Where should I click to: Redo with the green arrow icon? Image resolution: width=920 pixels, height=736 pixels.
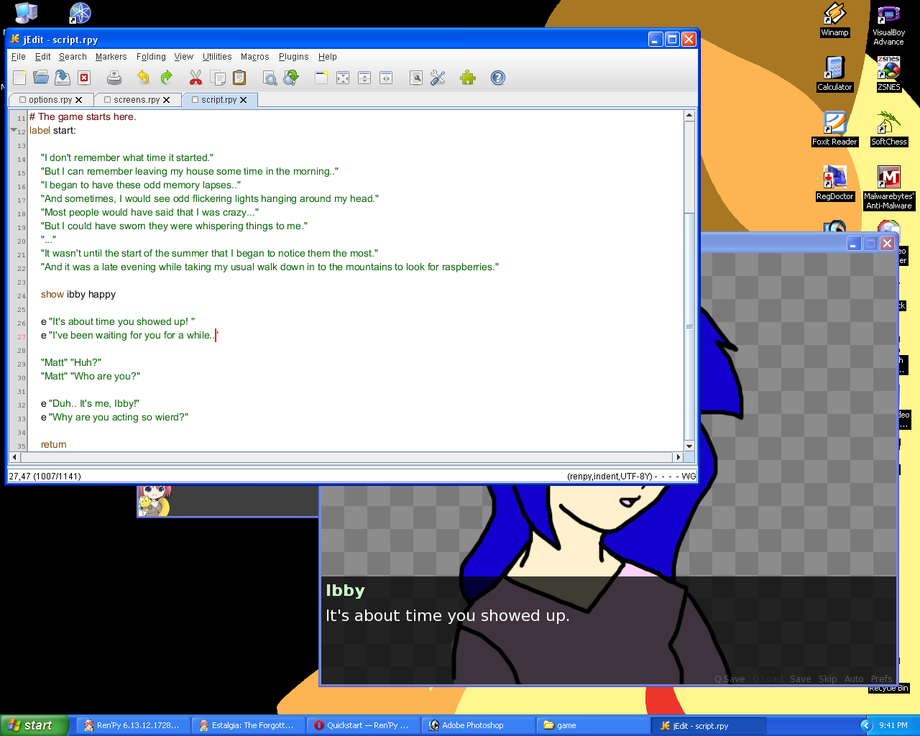(167, 77)
